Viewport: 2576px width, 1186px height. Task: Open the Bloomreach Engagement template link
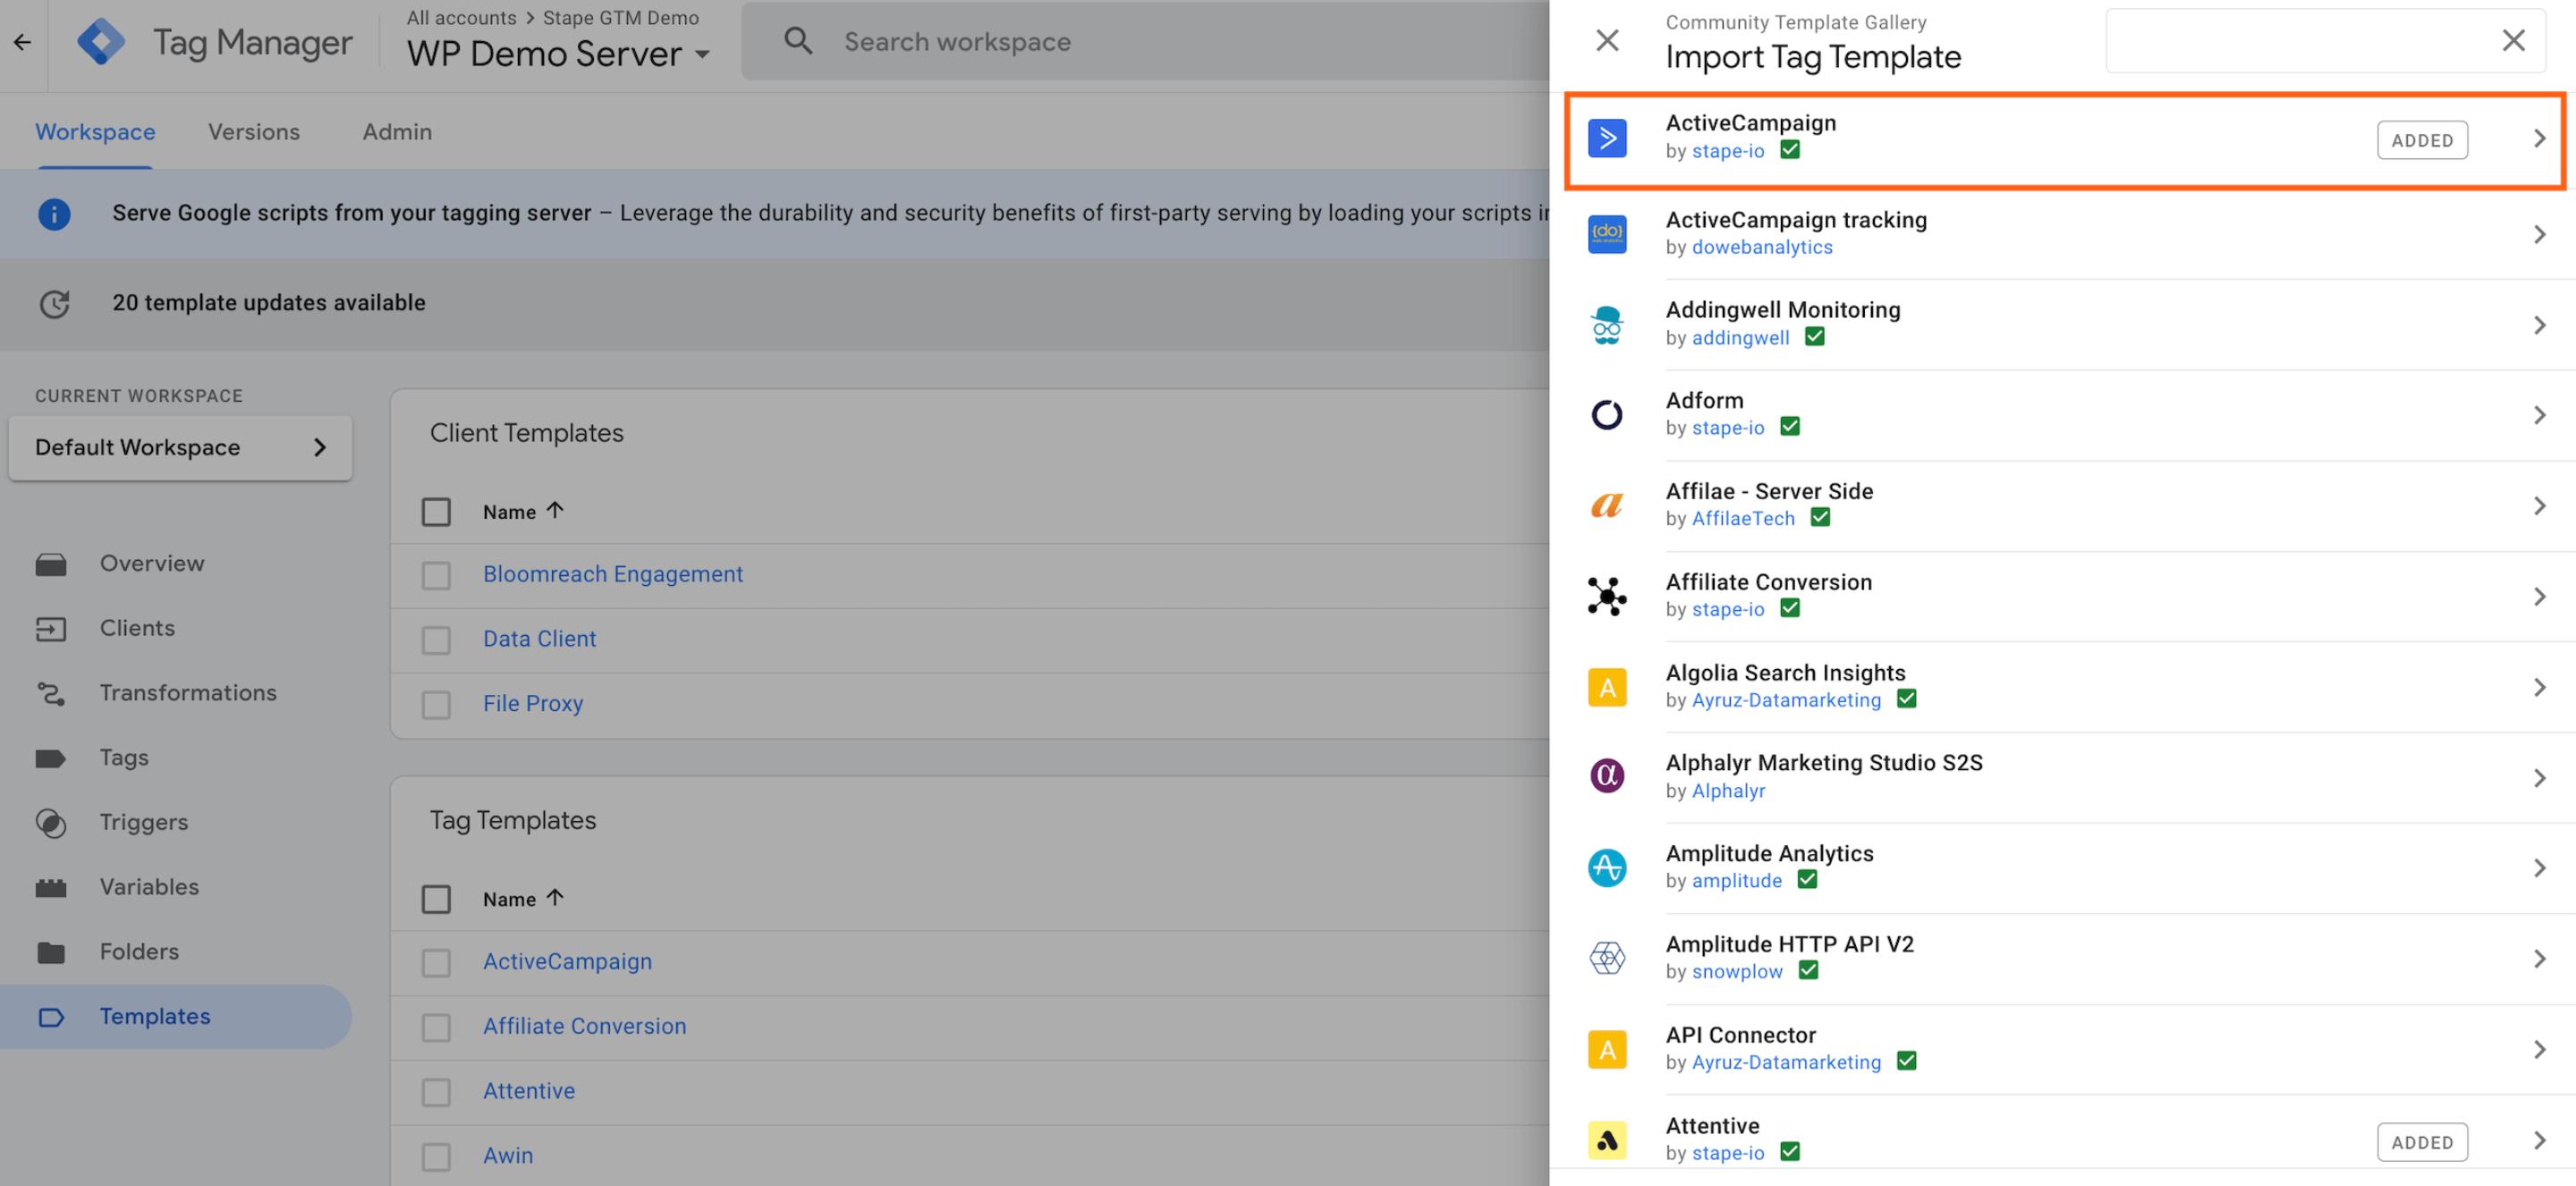613,574
